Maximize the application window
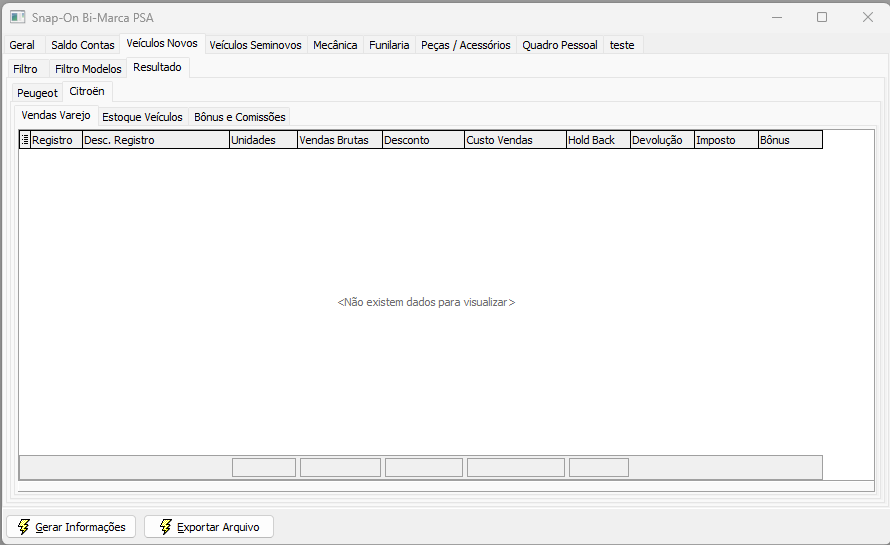 tap(822, 18)
